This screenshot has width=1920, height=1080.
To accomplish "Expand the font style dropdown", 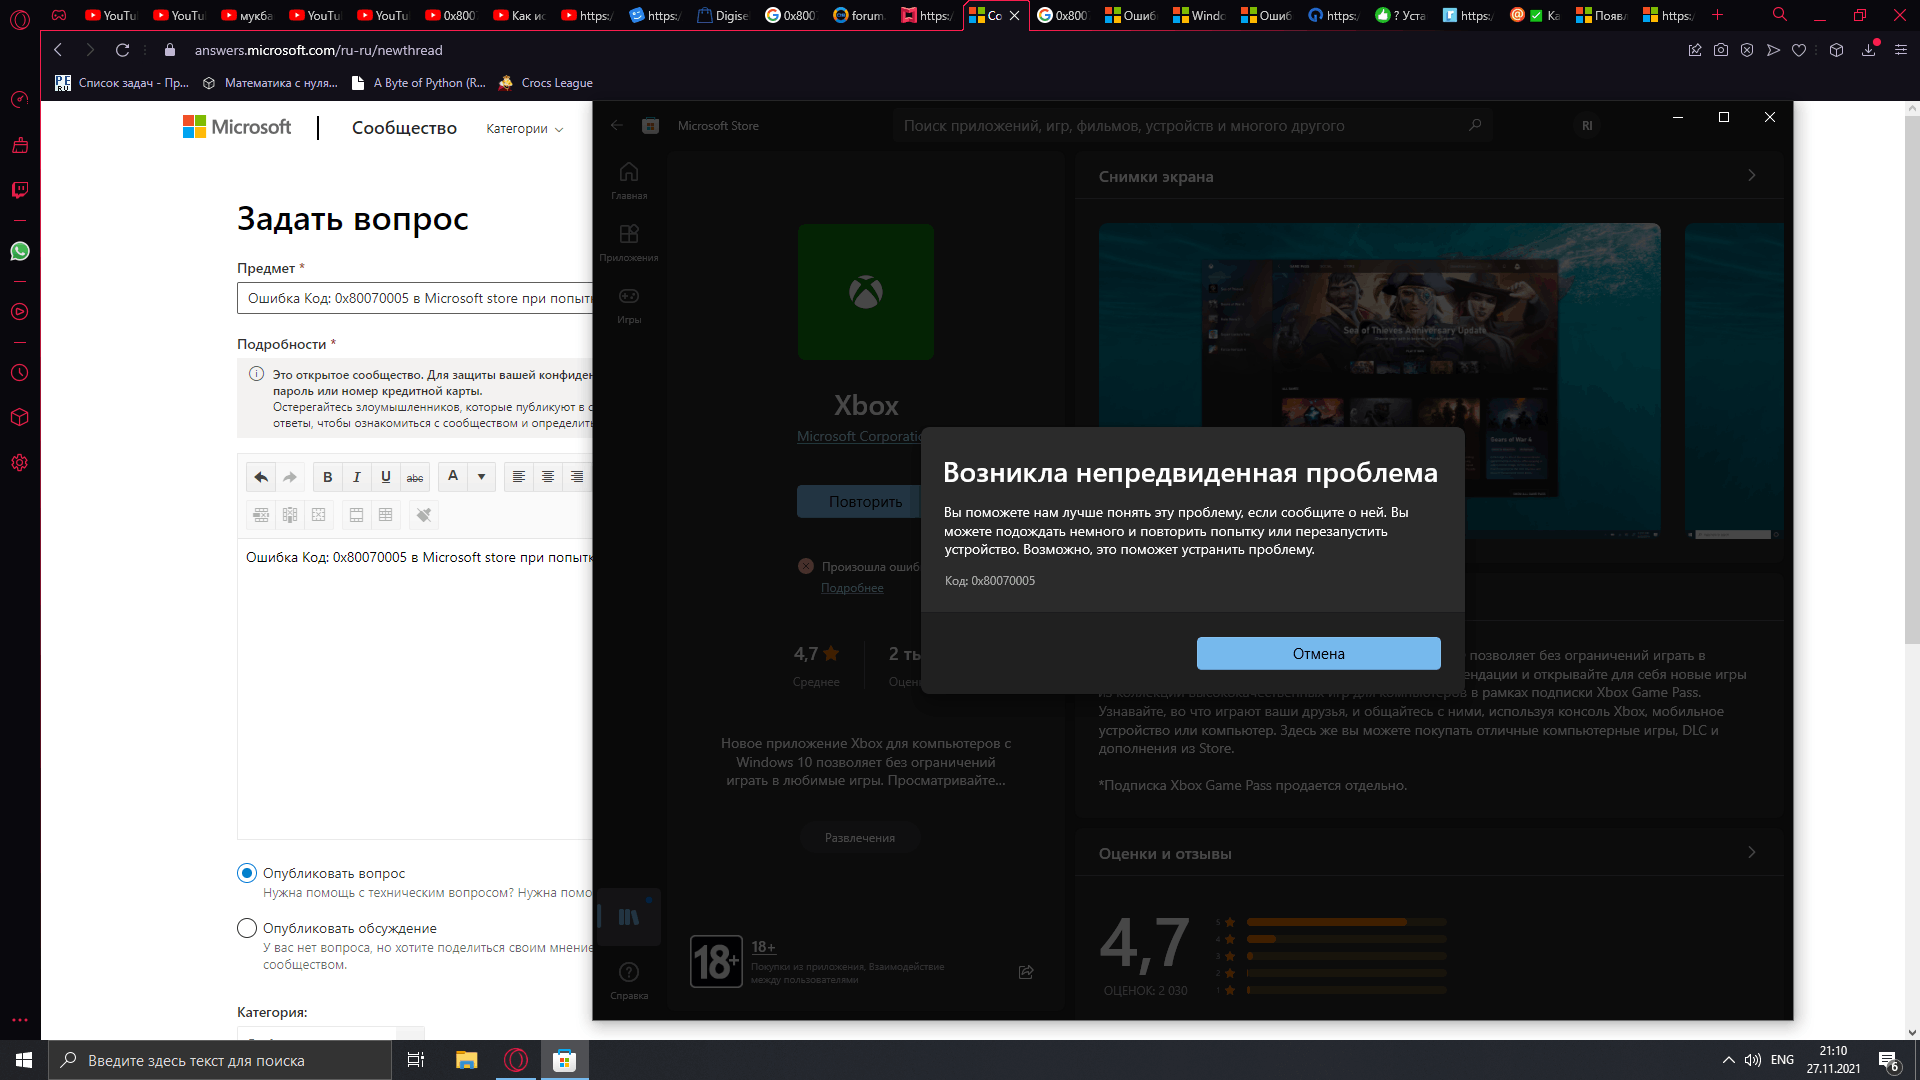I will pos(480,476).
